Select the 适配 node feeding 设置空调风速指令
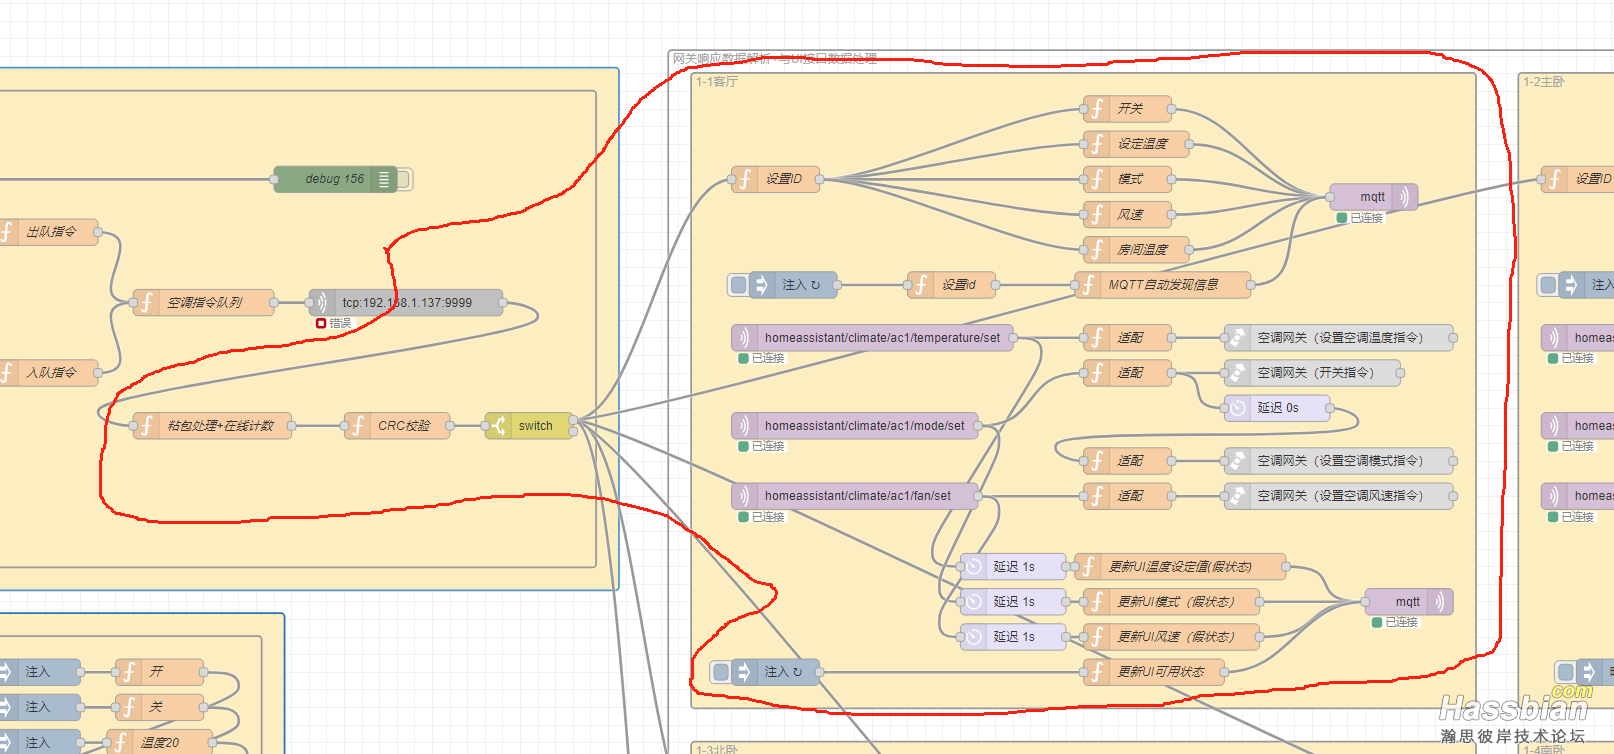Image resolution: width=1614 pixels, height=754 pixels. pyautogui.click(x=1128, y=496)
